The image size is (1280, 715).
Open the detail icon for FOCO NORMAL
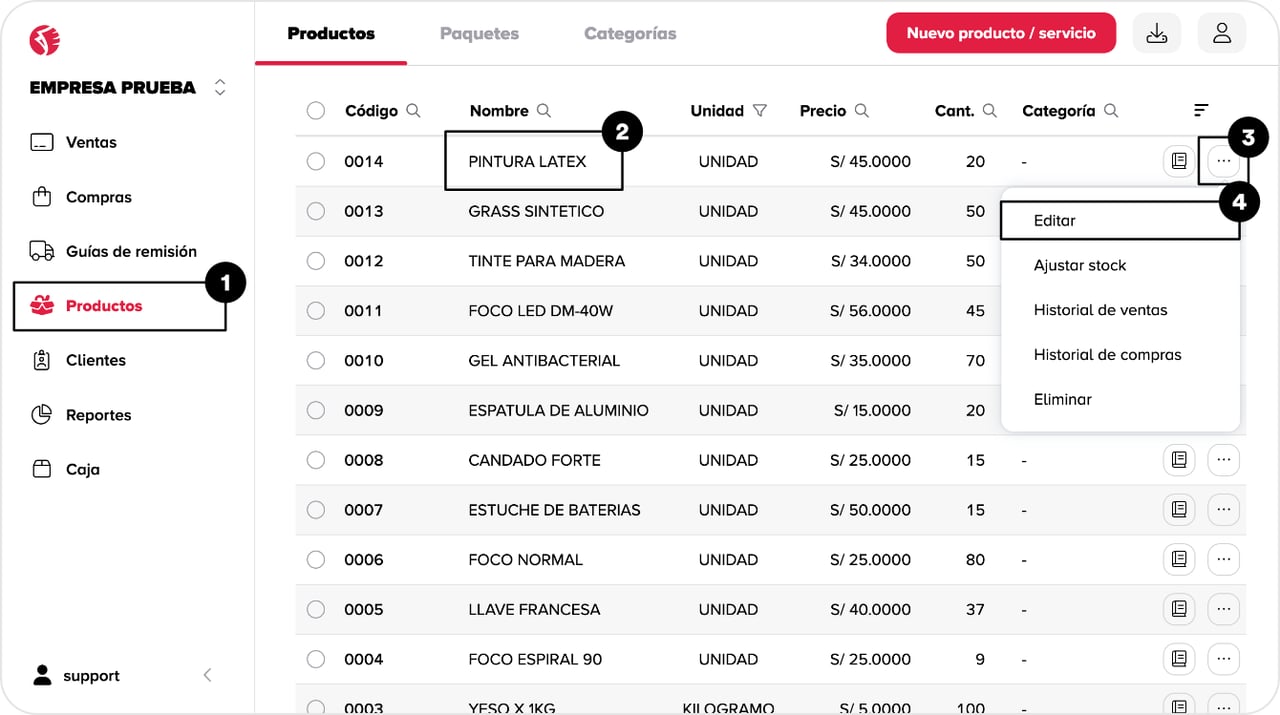pyautogui.click(x=1179, y=559)
